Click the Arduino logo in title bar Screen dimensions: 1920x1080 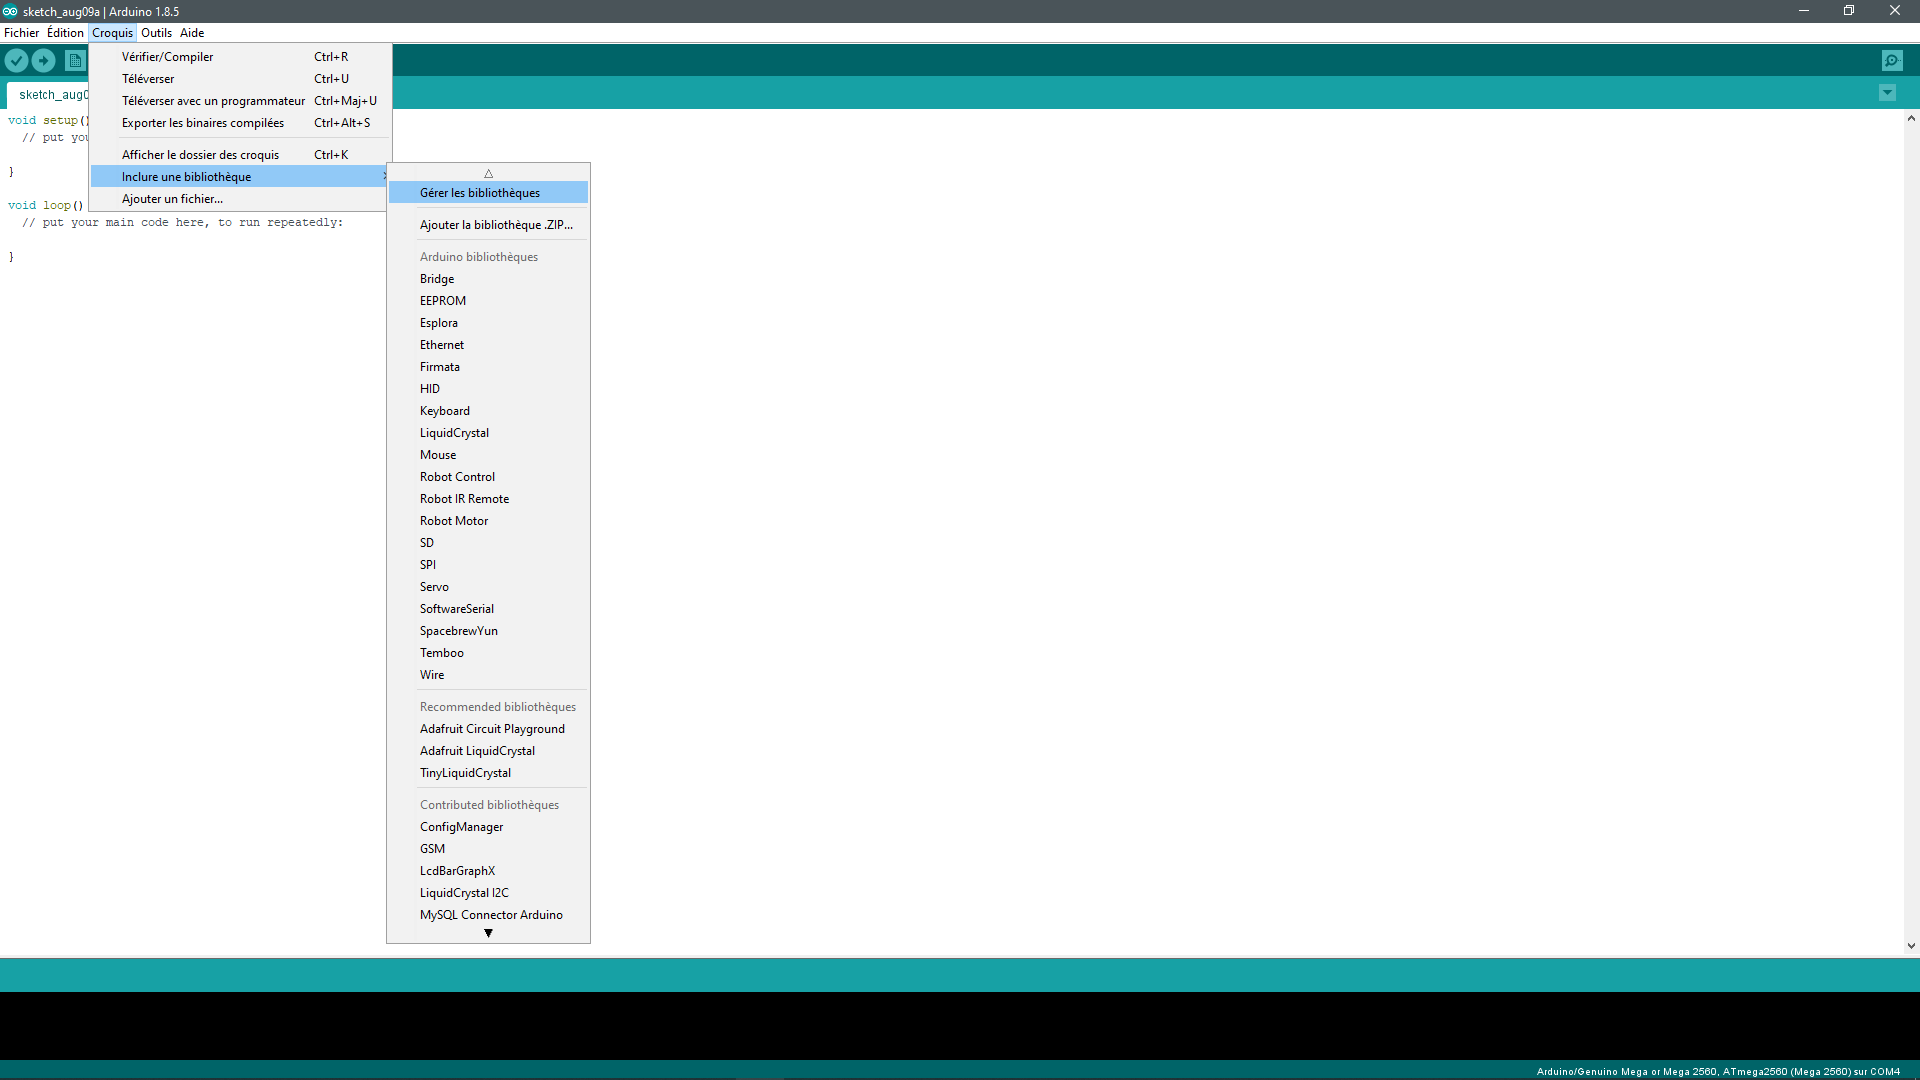click(x=10, y=11)
